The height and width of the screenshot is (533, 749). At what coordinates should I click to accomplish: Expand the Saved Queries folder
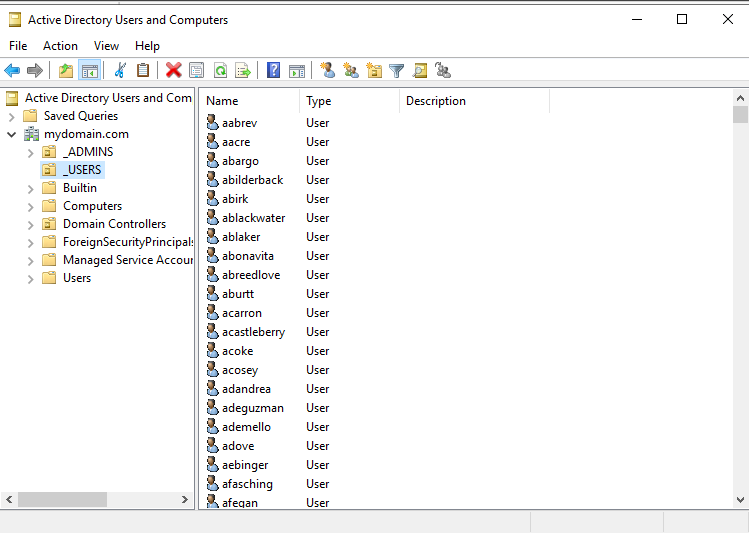click(12, 117)
